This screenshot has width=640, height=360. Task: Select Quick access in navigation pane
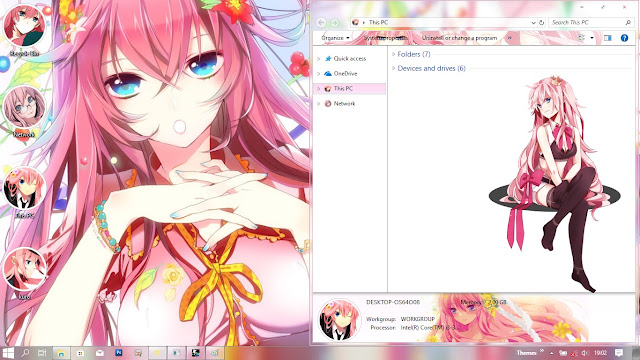pyautogui.click(x=349, y=59)
